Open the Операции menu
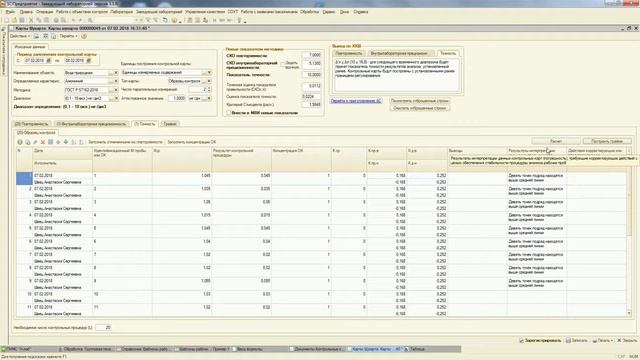Viewport: 640px width, 360px height. [44, 12]
